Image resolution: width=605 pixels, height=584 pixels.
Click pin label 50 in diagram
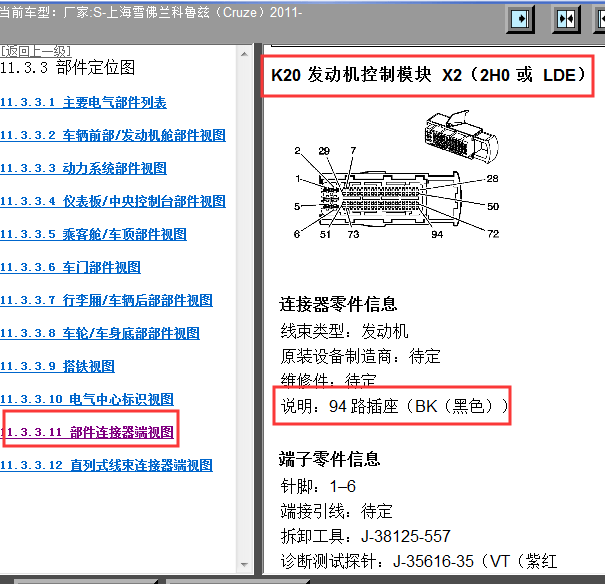click(493, 206)
